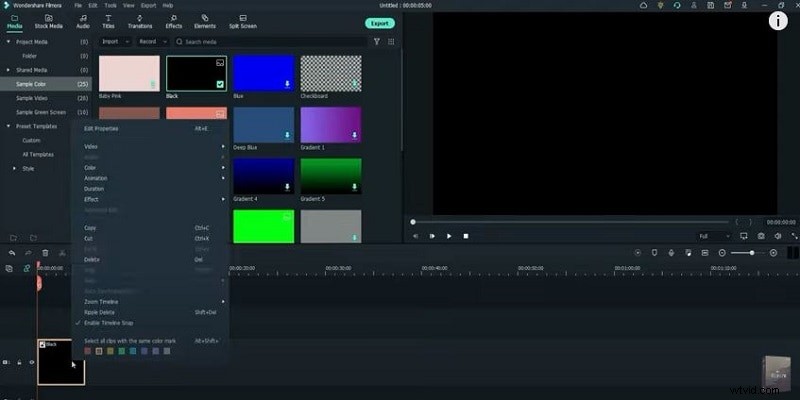
Task: Download the Gradient 1 sample
Action: tap(355, 135)
